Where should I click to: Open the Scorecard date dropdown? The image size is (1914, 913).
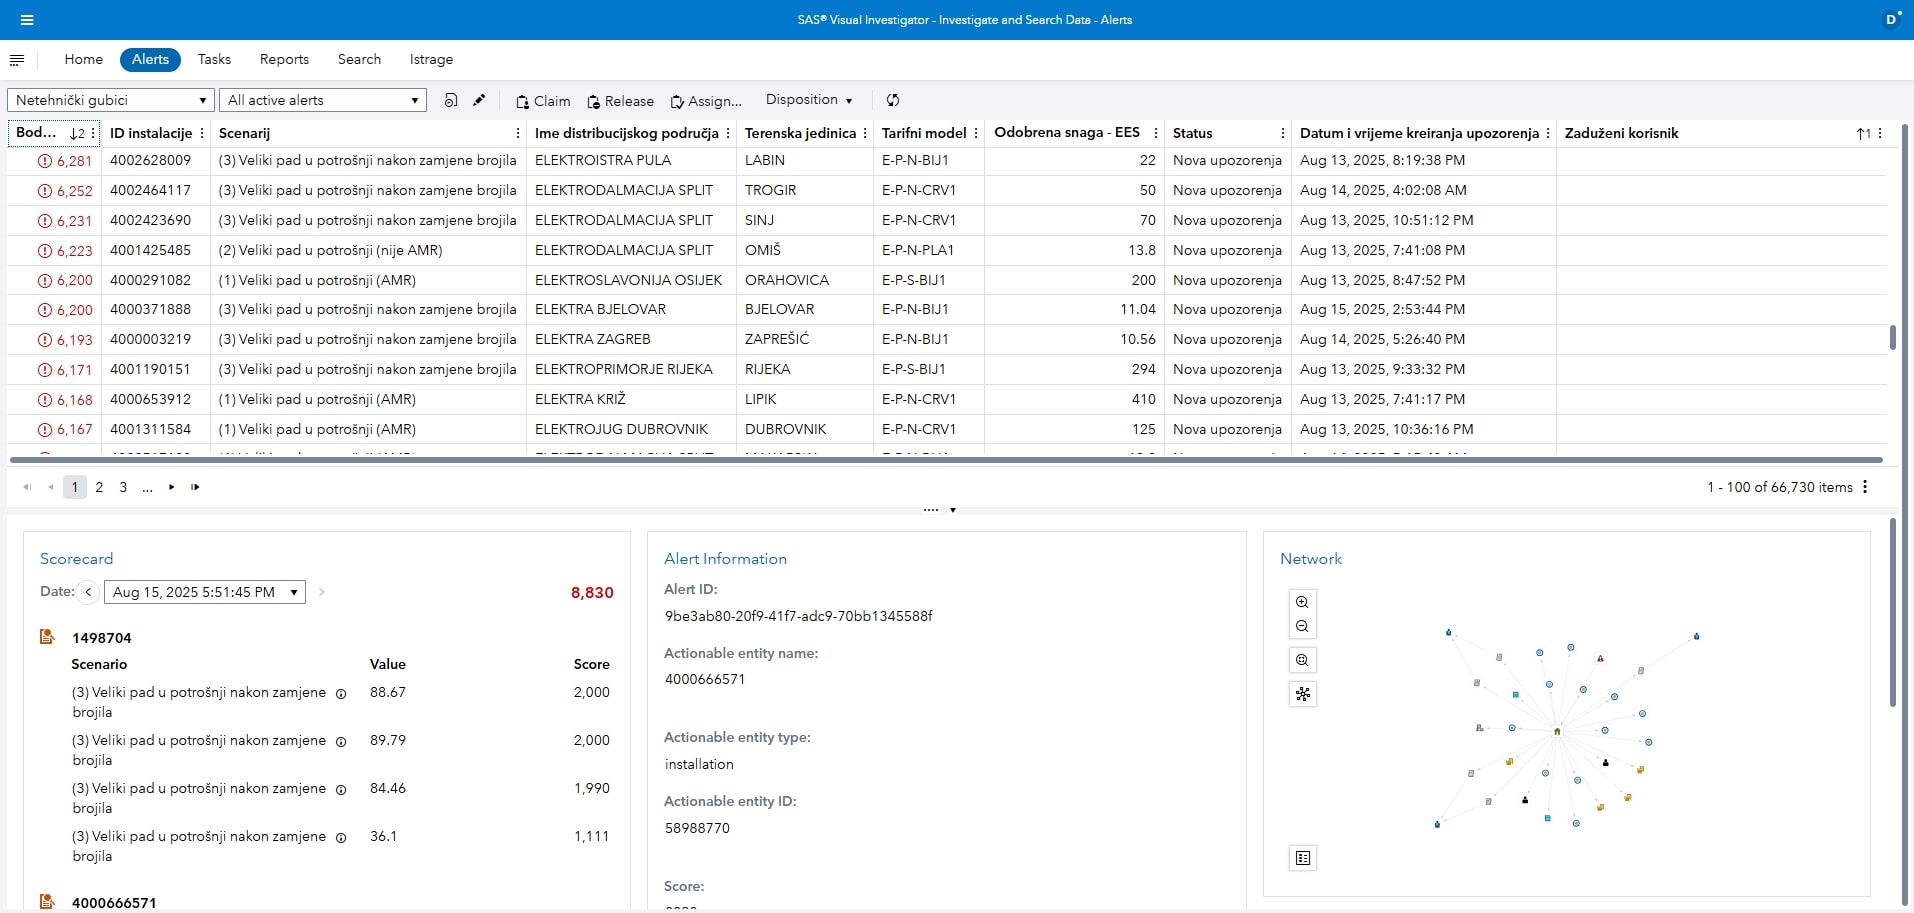click(205, 592)
